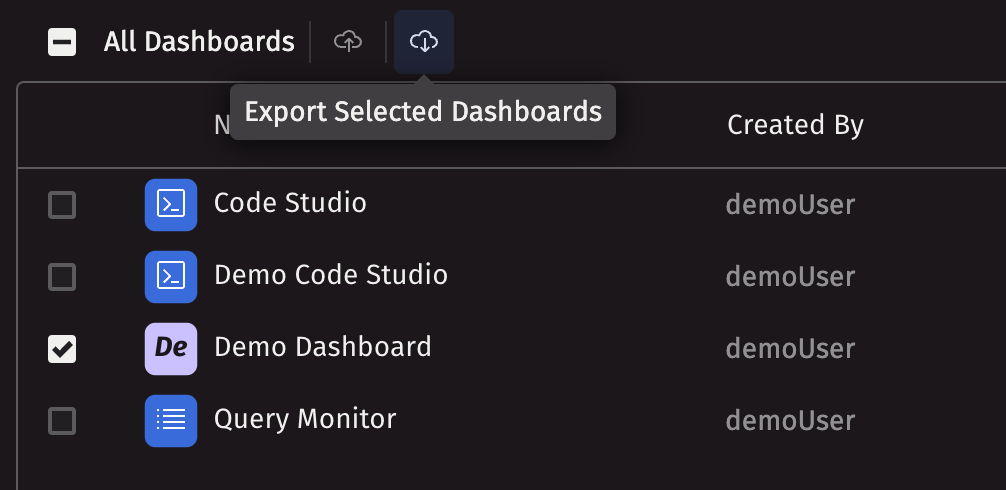Check the Code Studio row checkbox
This screenshot has width=1006, height=490.
point(62,205)
